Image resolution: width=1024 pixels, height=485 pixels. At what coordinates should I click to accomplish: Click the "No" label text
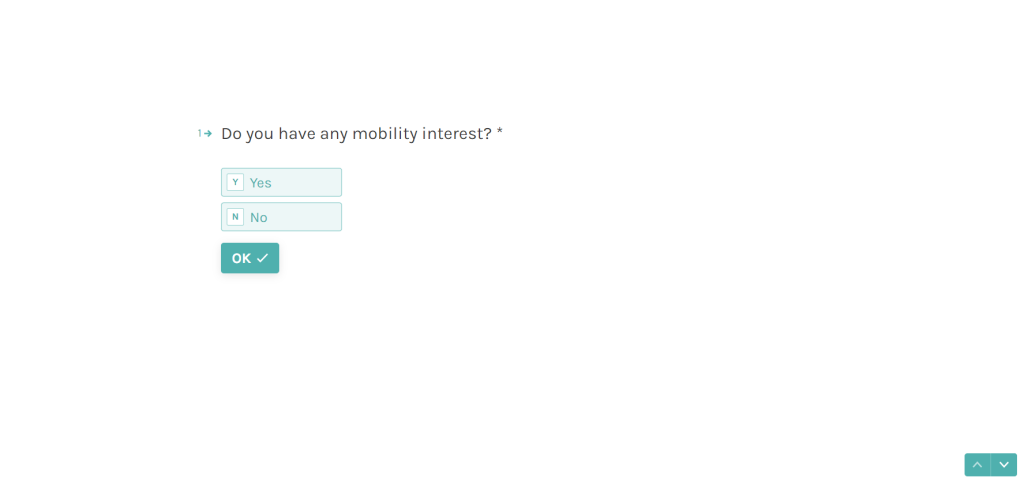click(259, 218)
